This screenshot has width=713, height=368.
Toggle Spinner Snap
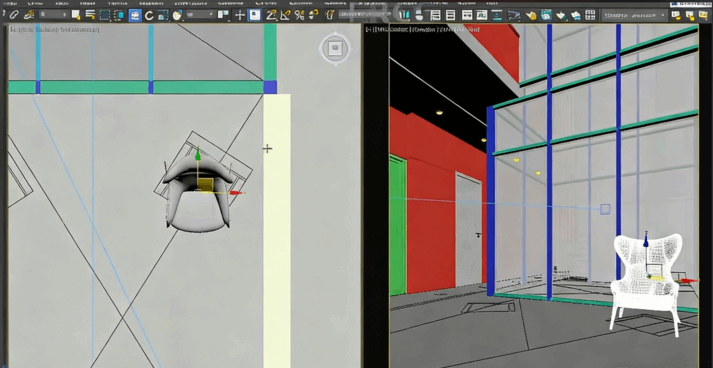(x=313, y=15)
